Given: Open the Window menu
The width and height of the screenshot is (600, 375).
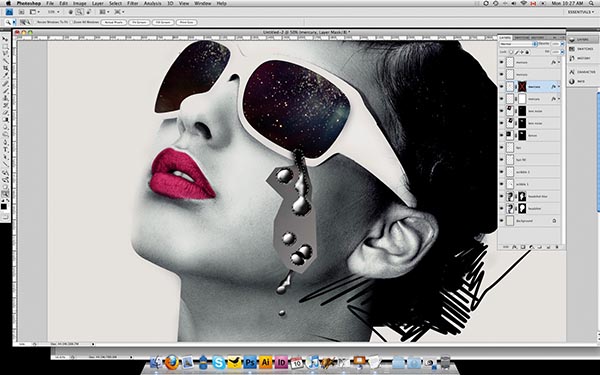Looking at the screenshot, I should click(203, 3).
